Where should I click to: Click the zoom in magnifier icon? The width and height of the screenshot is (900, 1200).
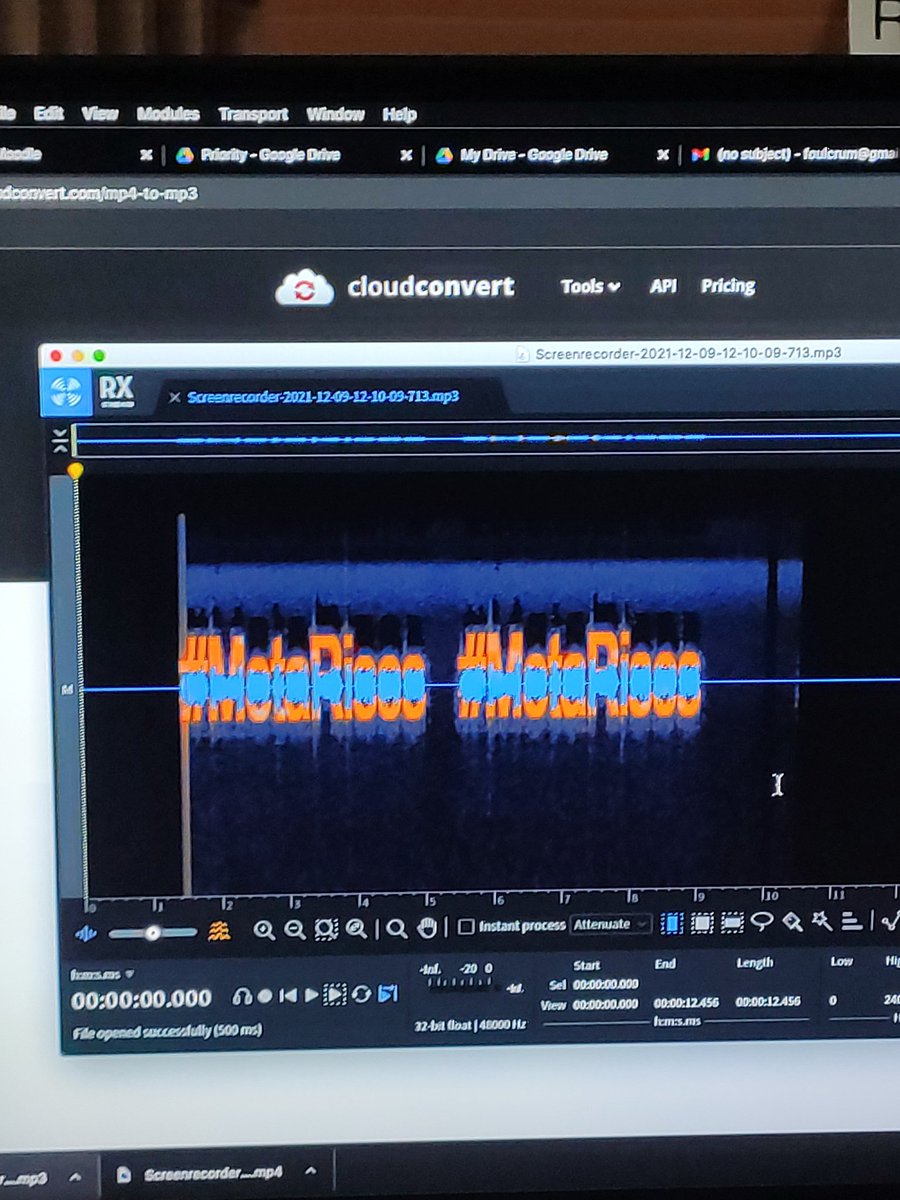pos(264,929)
